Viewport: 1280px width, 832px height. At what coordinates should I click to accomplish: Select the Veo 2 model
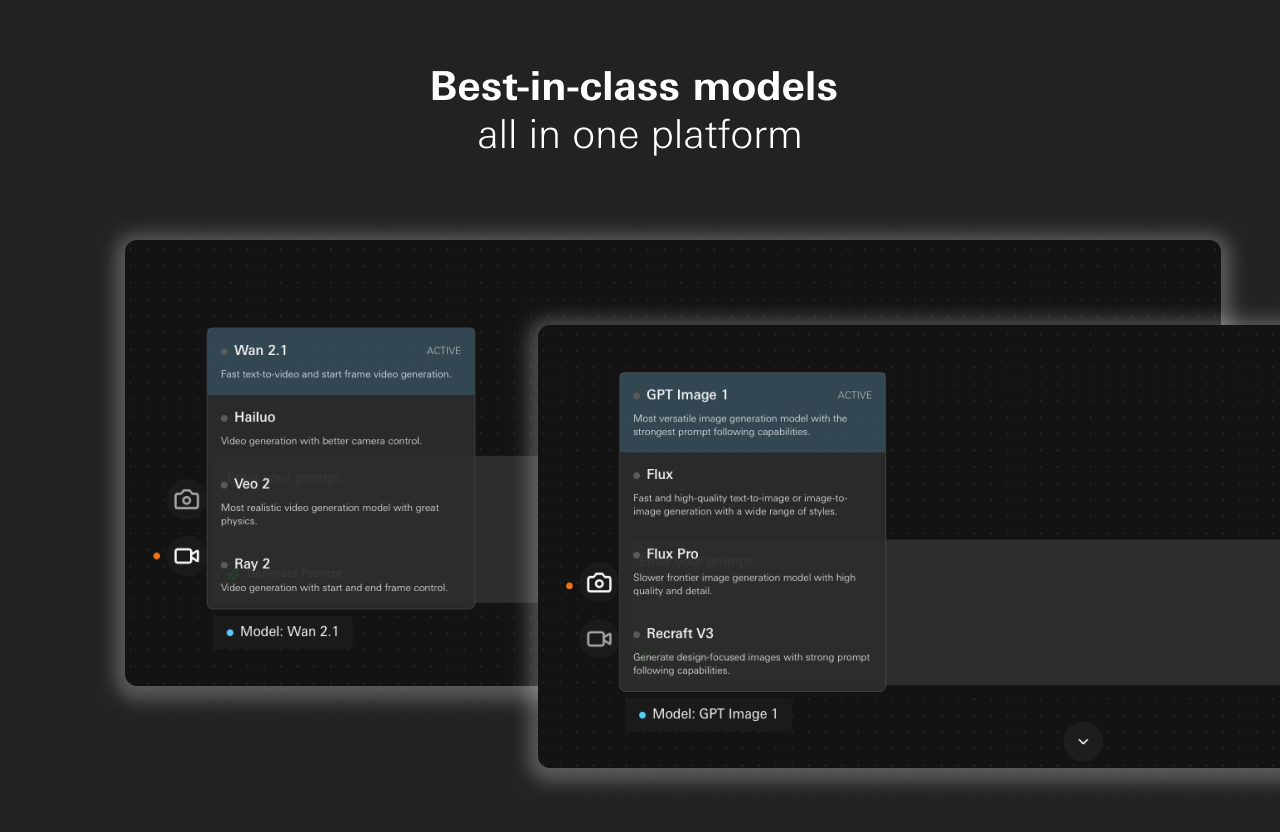[341, 501]
